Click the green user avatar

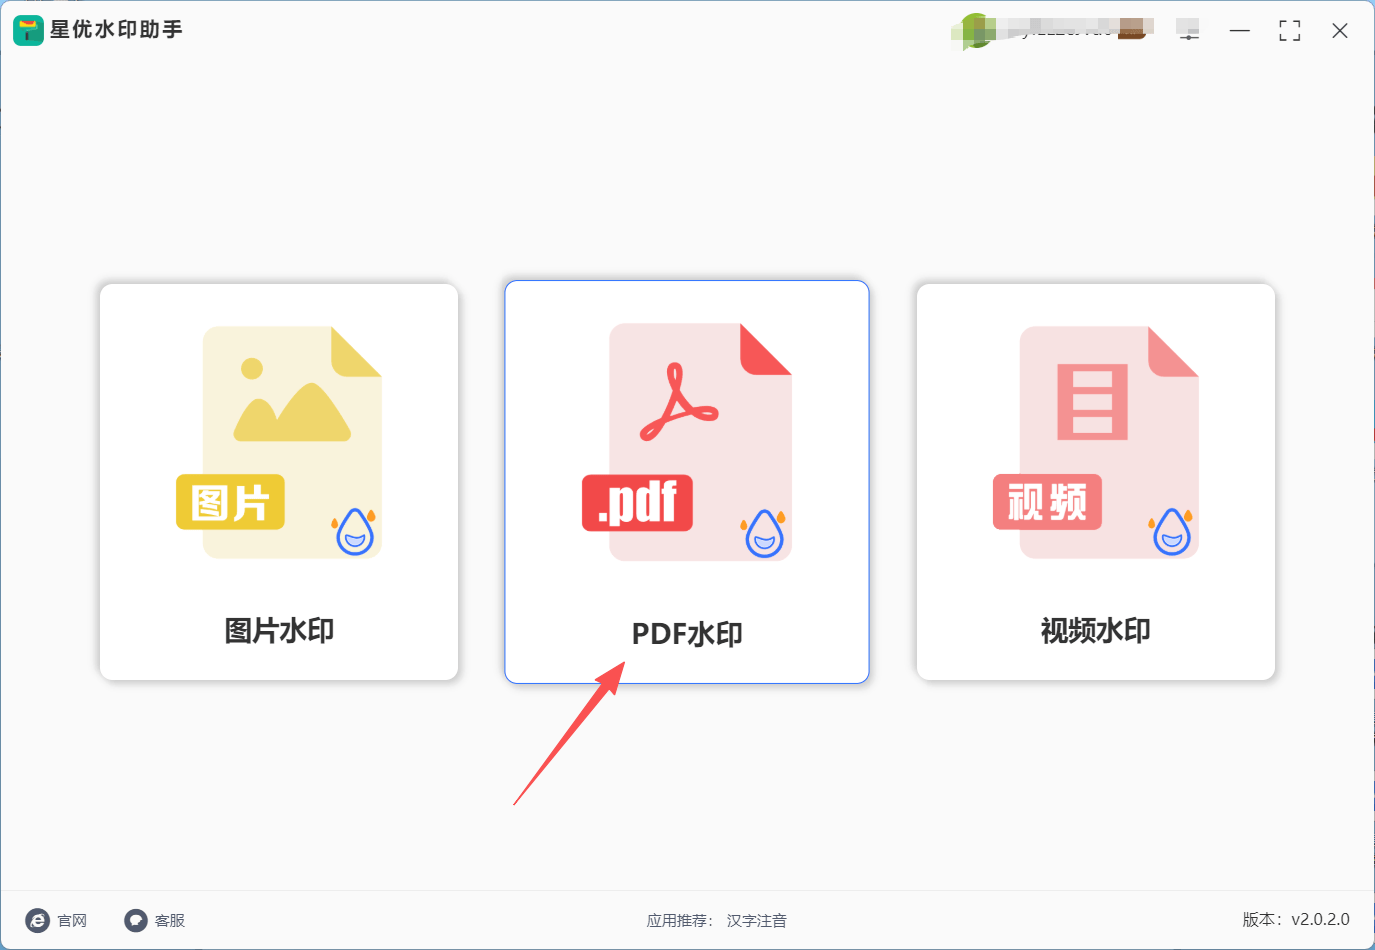(976, 30)
